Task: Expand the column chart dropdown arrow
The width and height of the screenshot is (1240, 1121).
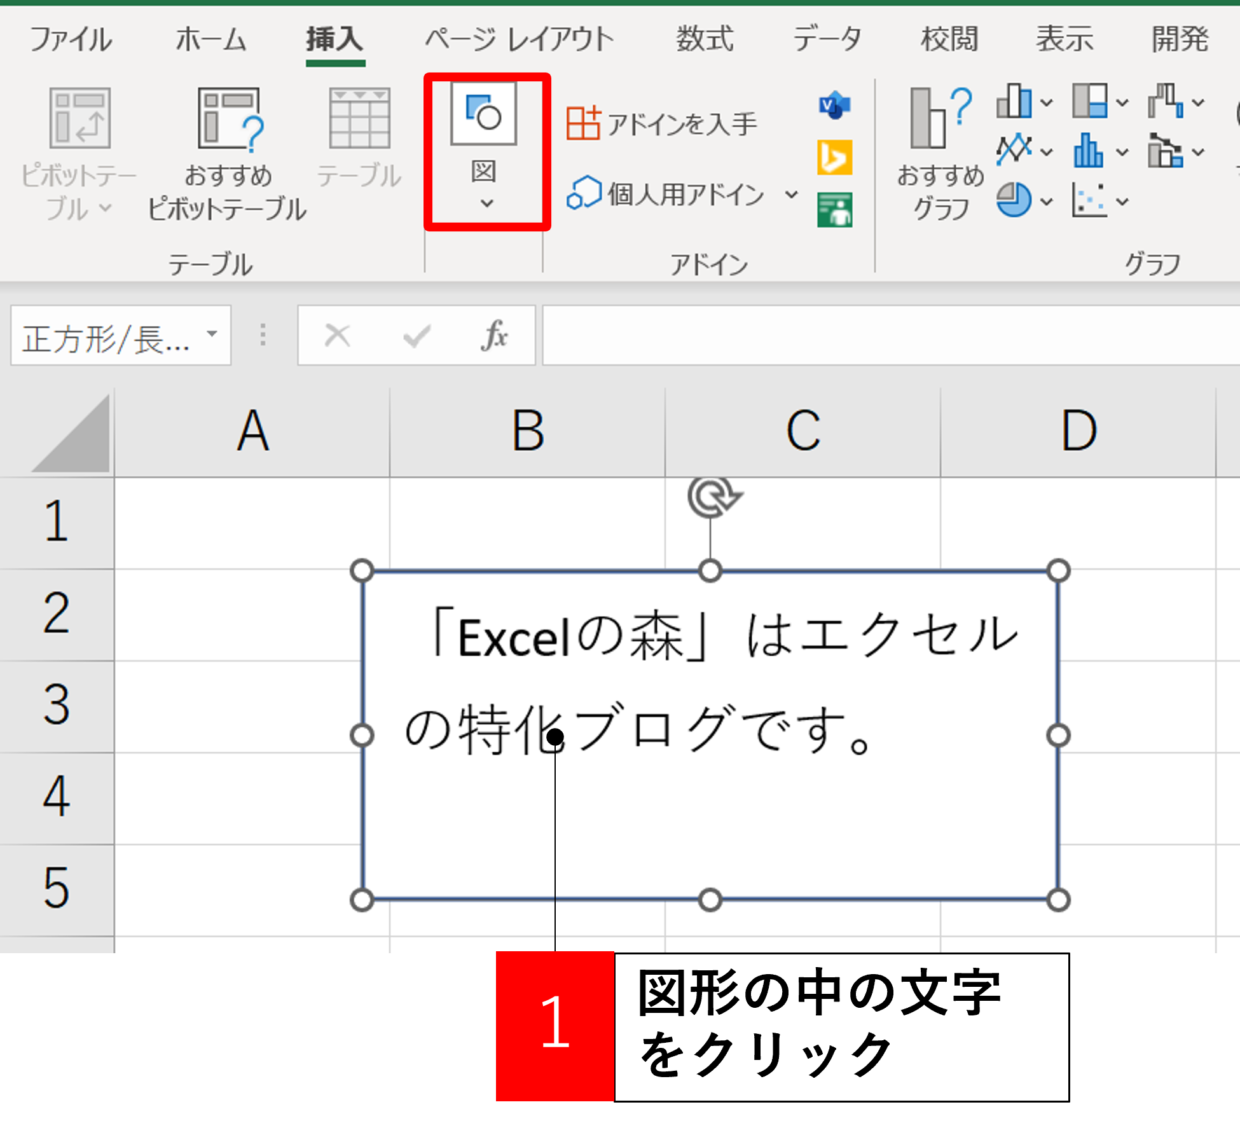Action: coord(1046,103)
